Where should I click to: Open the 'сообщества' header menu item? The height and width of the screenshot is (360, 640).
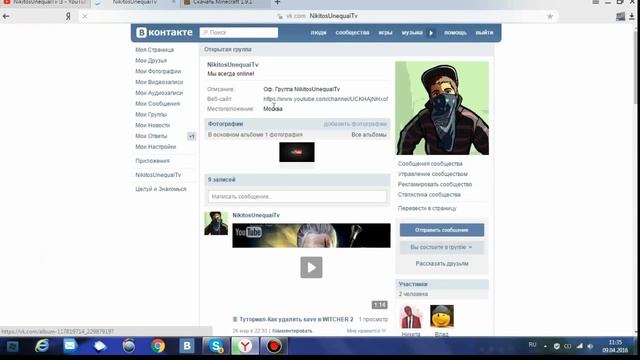click(x=352, y=33)
